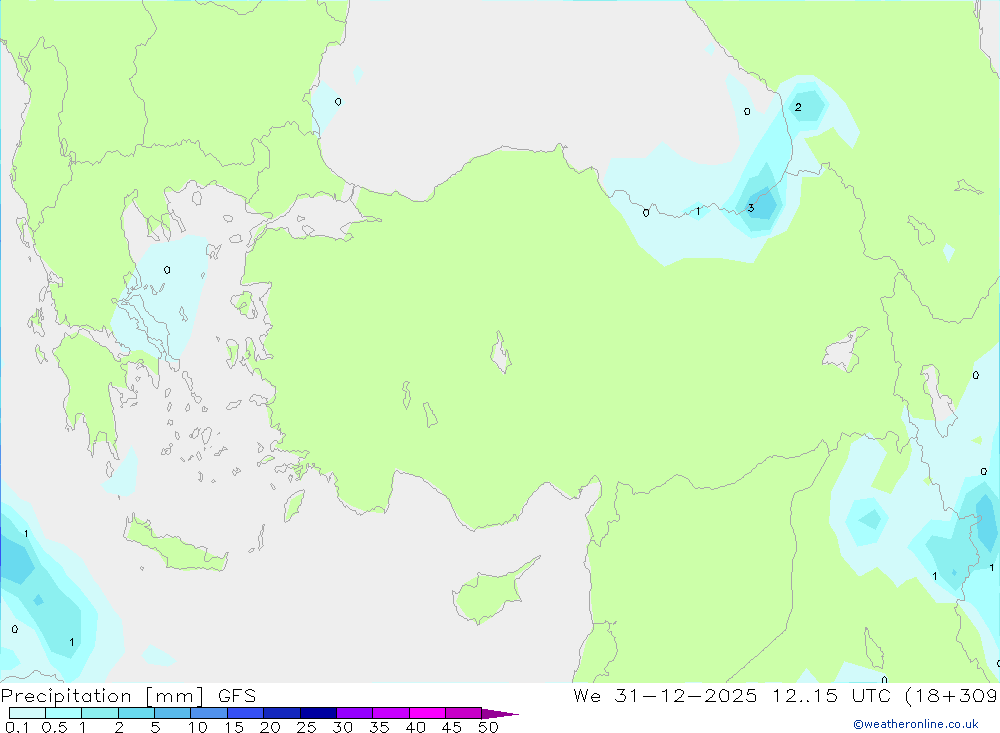The height and width of the screenshot is (733, 1000).
Task: Click the 45–50 mm legend color swatch
Action: 464,713
